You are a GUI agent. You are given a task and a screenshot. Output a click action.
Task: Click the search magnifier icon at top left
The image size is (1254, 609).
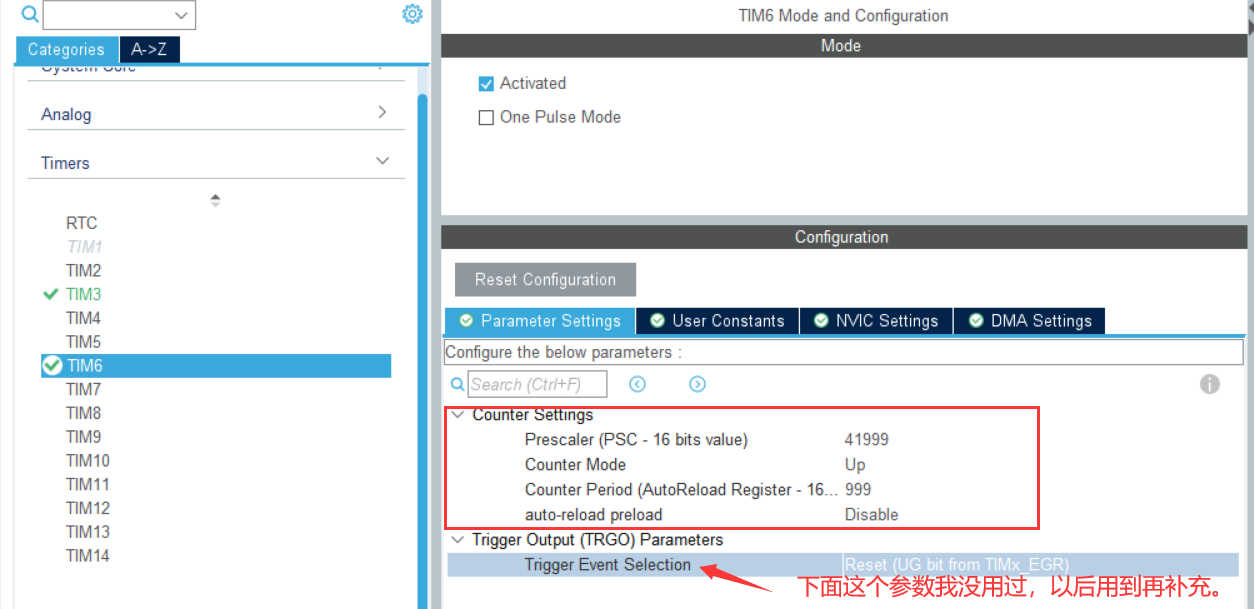29,14
